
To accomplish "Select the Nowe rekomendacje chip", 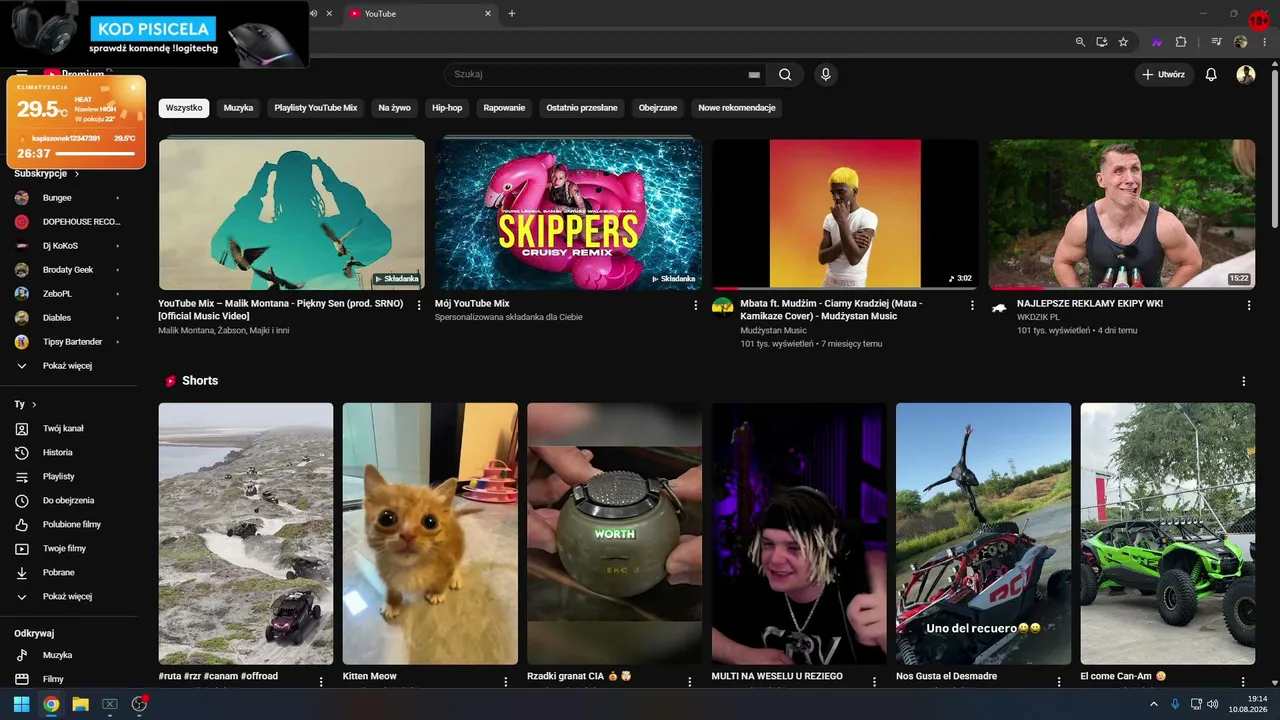I will 737,108.
